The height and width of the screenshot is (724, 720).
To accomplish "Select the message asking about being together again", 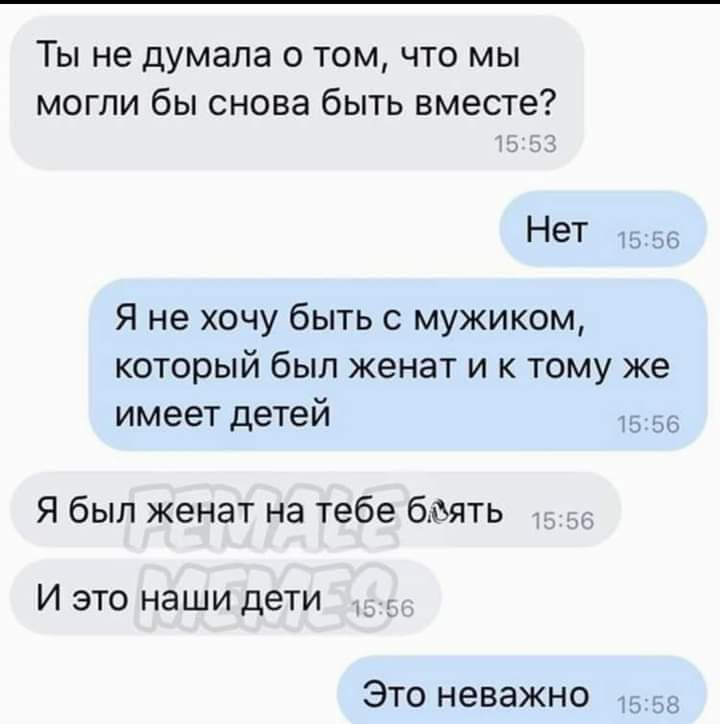I will tap(296, 93).
